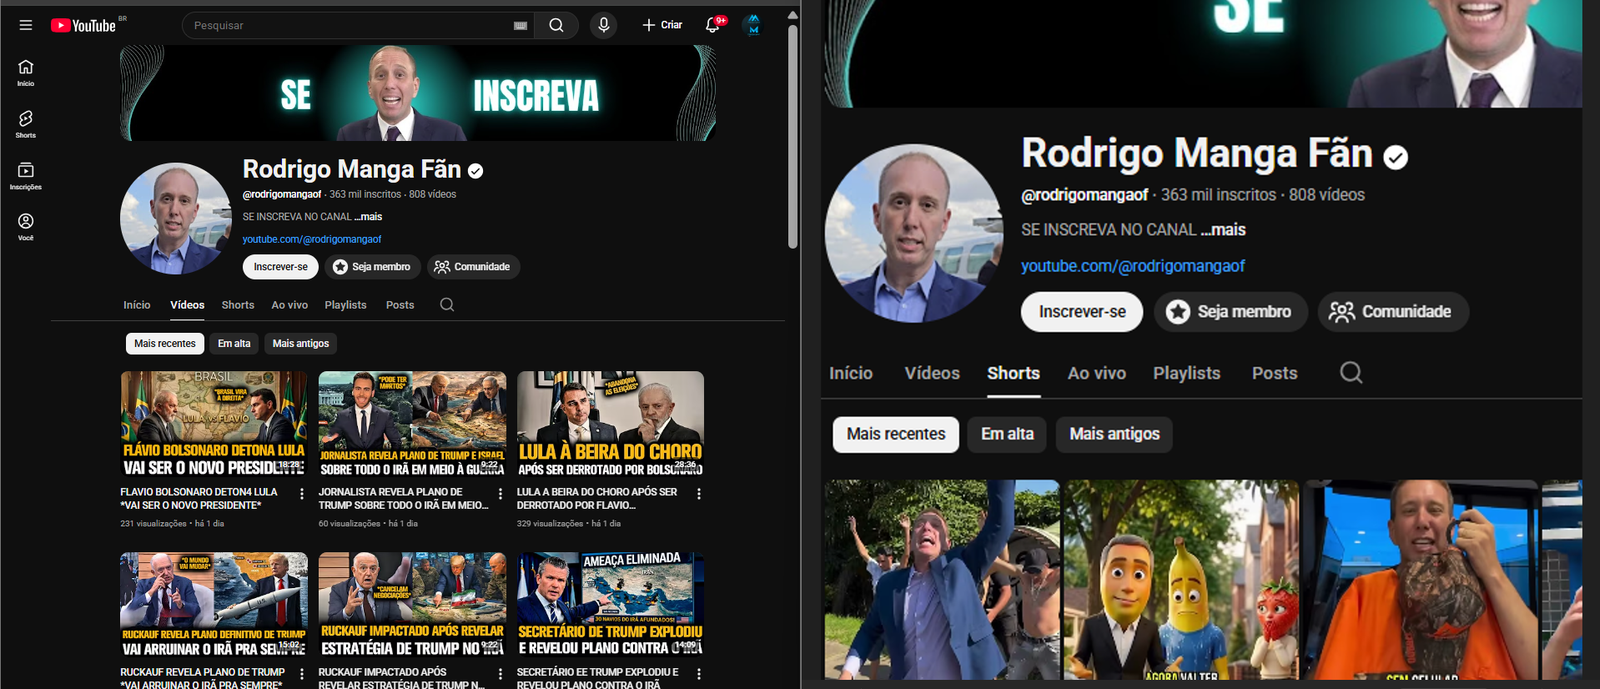Select Mais antigos filter in right window

click(x=1115, y=434)
